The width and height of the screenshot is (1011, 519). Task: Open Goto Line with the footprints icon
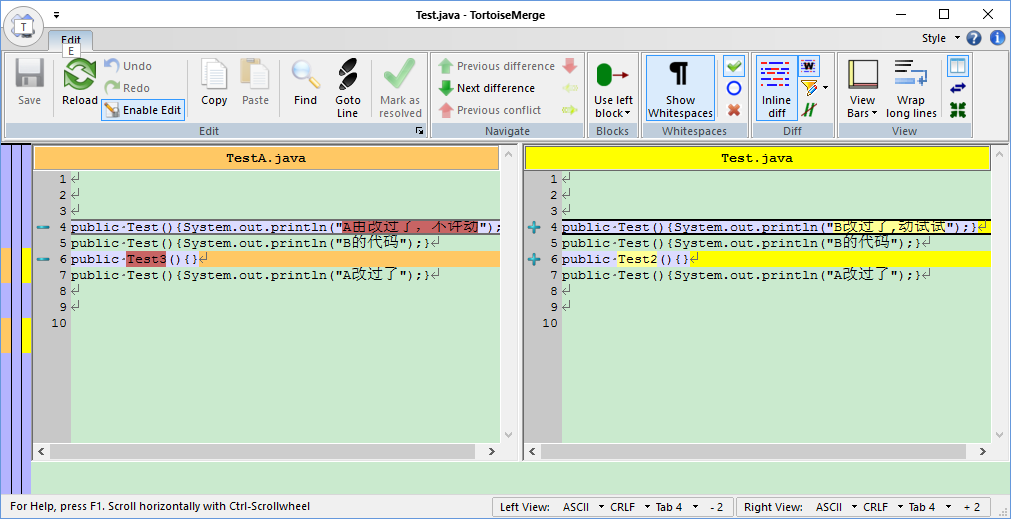(x=348, y=88)
